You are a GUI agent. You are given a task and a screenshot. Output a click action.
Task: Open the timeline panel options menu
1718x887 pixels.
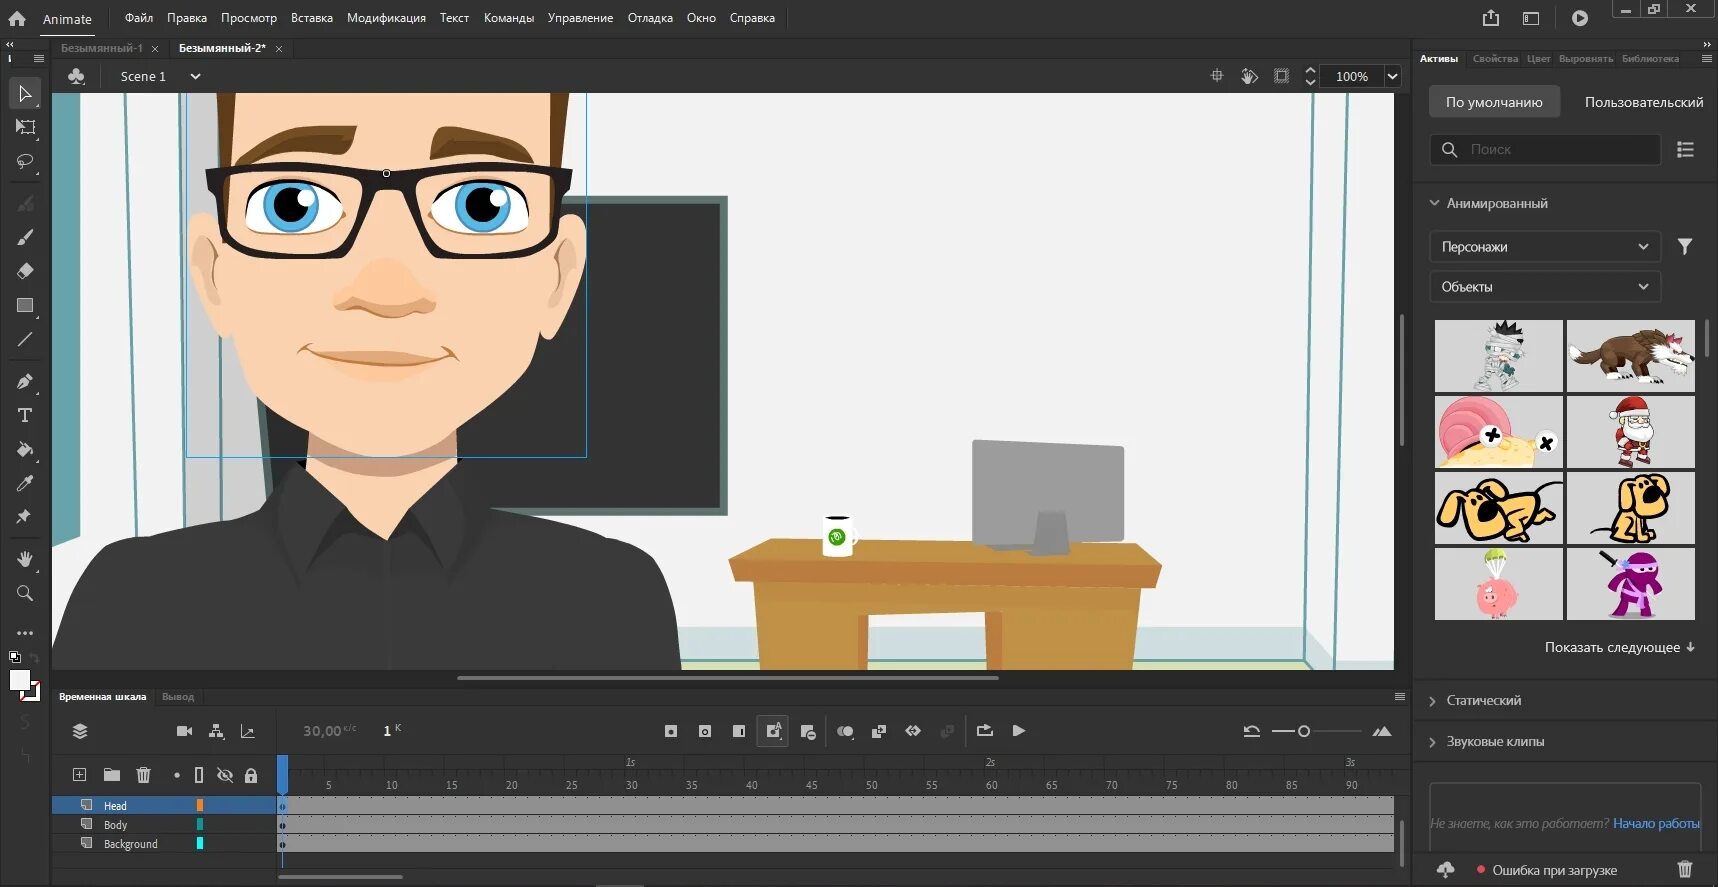point(1400,697)
